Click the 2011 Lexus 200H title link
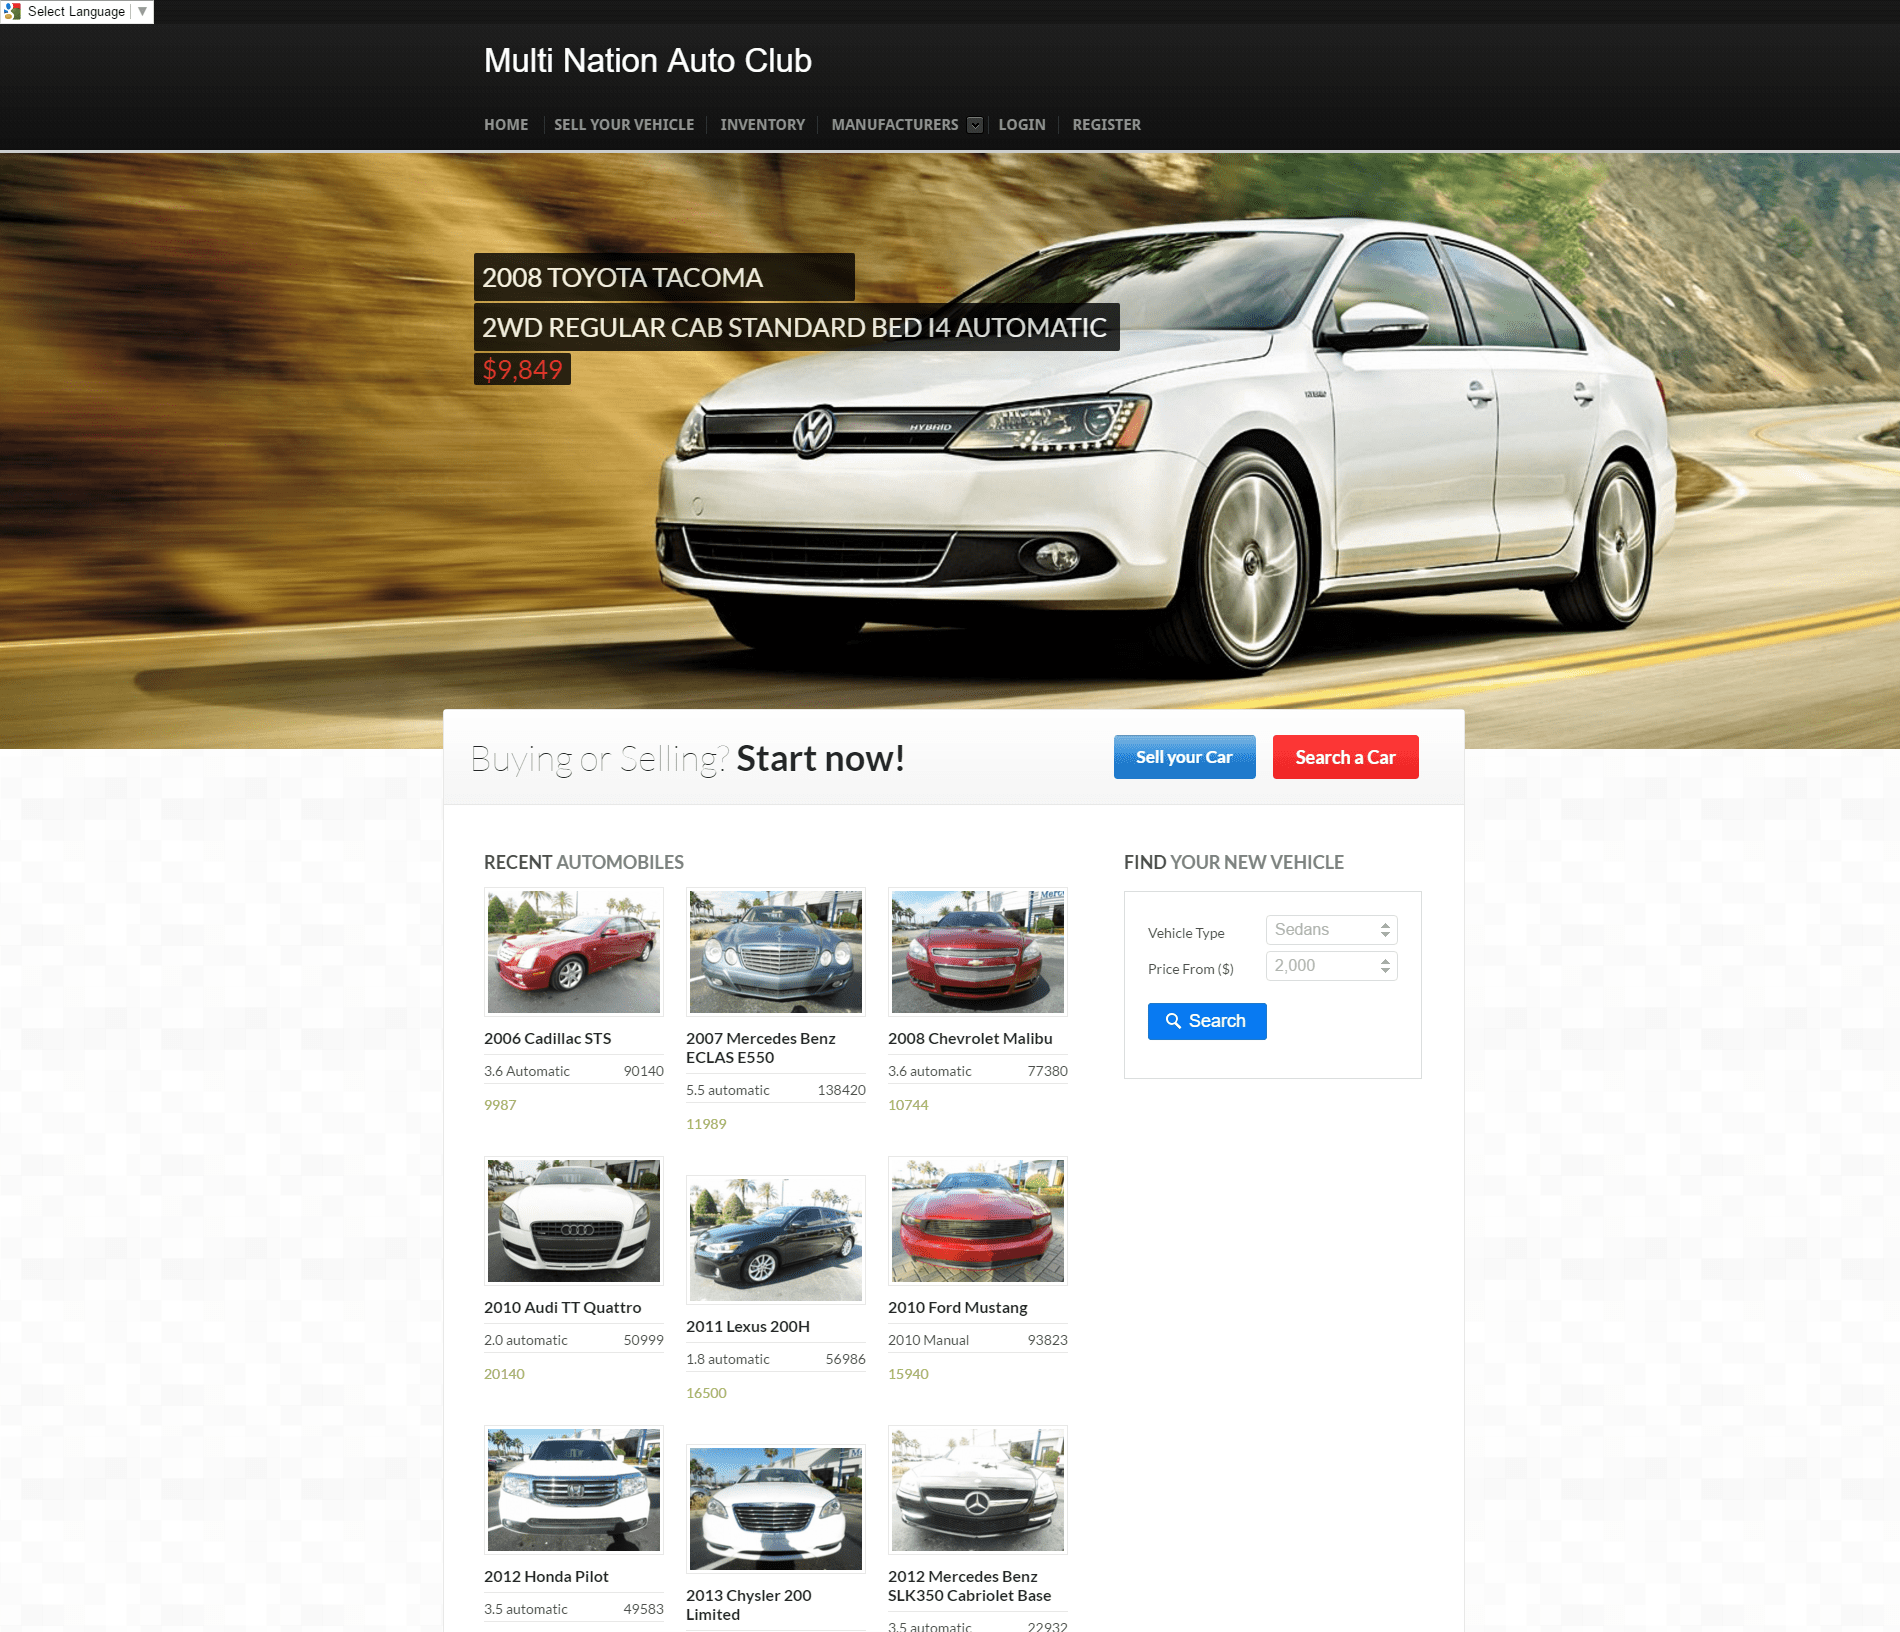Screen dimensions: 1900x1632 pos(748,1327)
